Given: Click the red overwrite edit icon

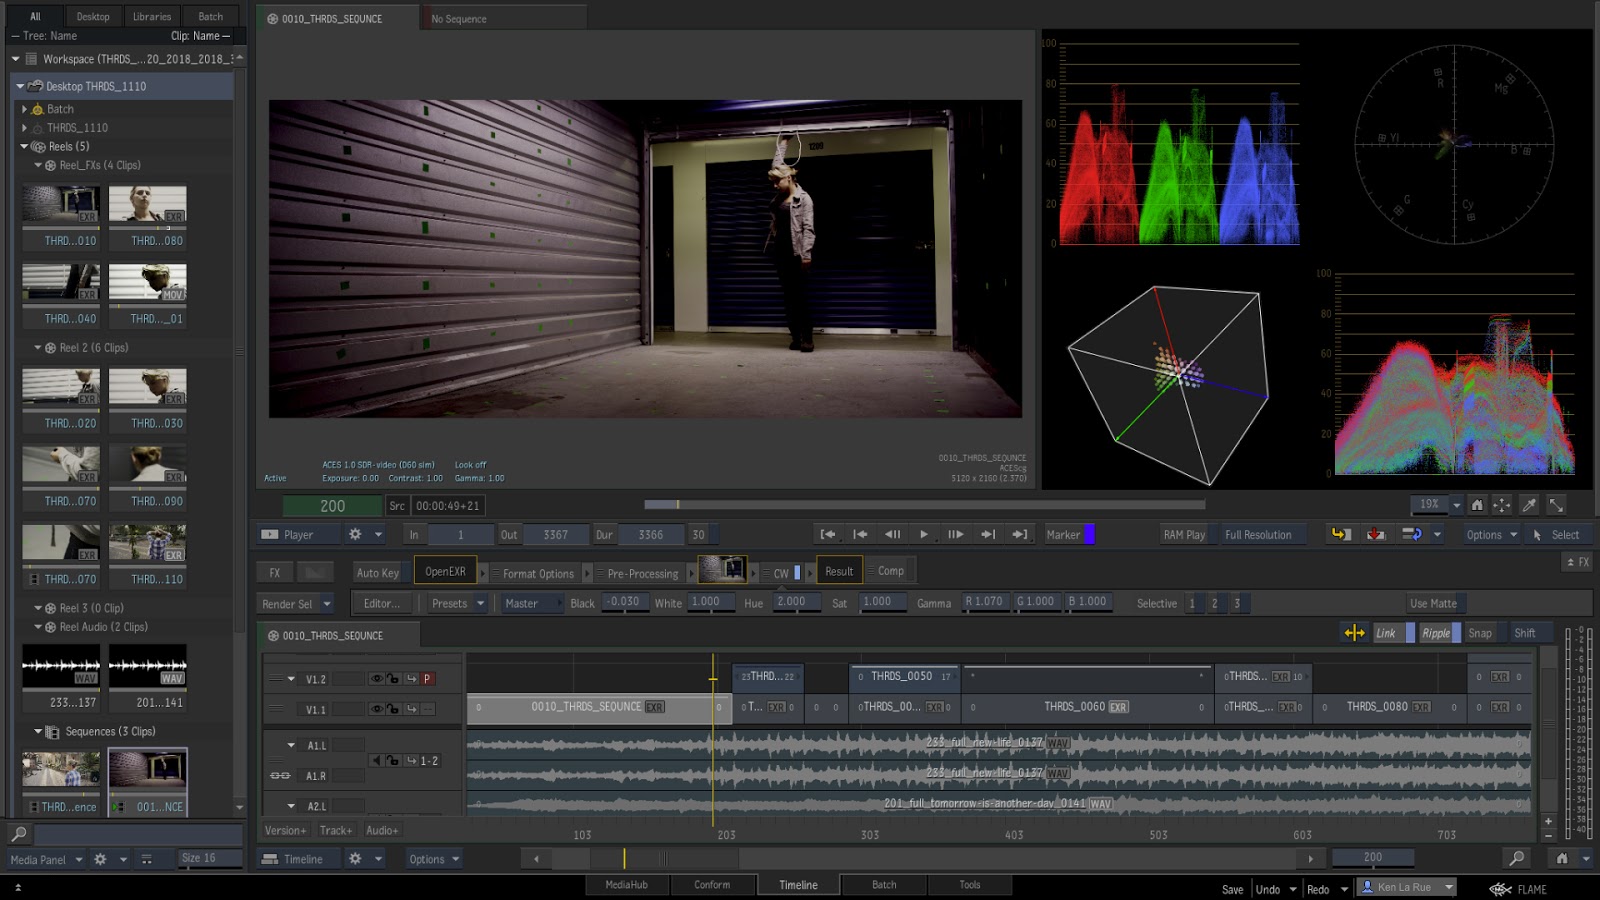Looking at the screenshot, I should [x=1376, y=535].
